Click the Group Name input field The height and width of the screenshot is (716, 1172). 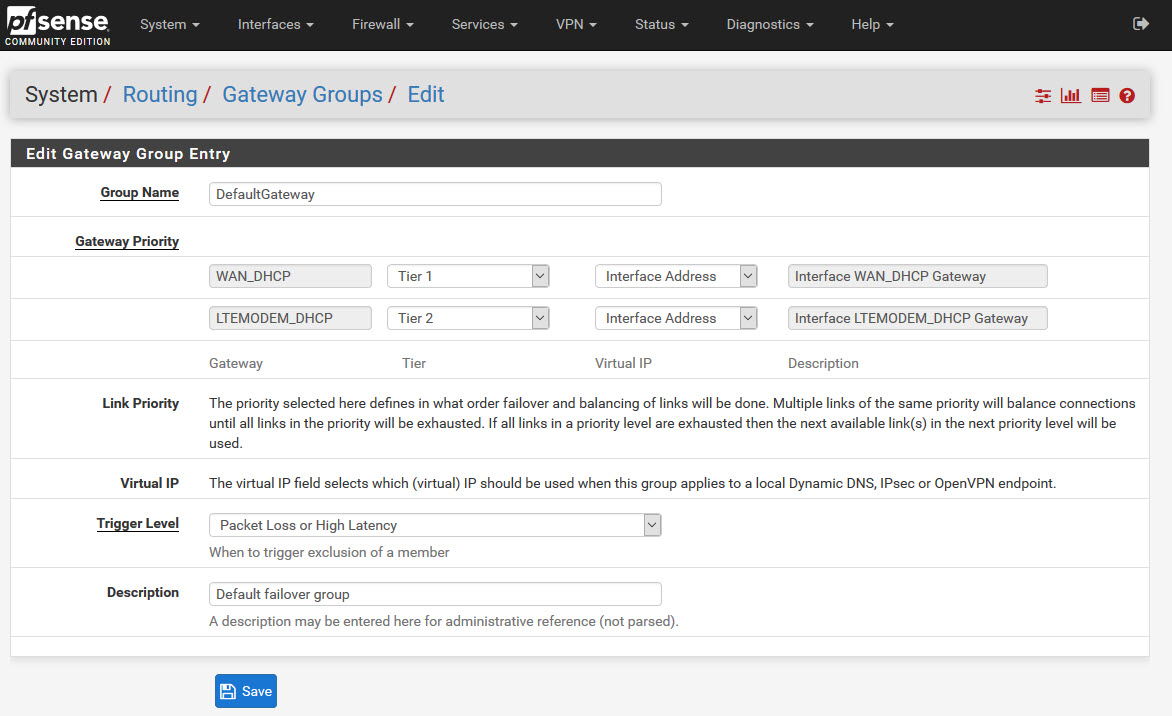pyautogui.click(x=435, y=194)
